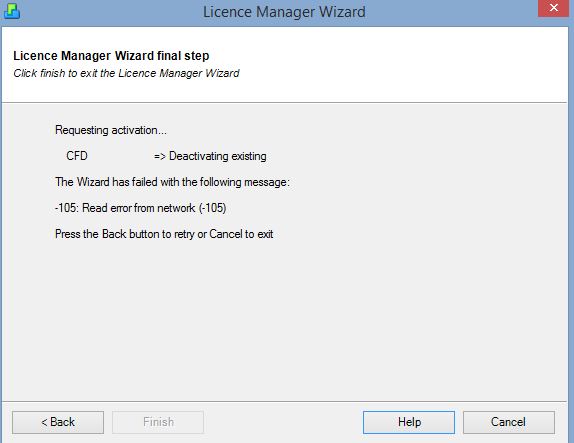Click blank white header area right of heading
This screenshot has height=443, width=574.
(x=403, y=62)
